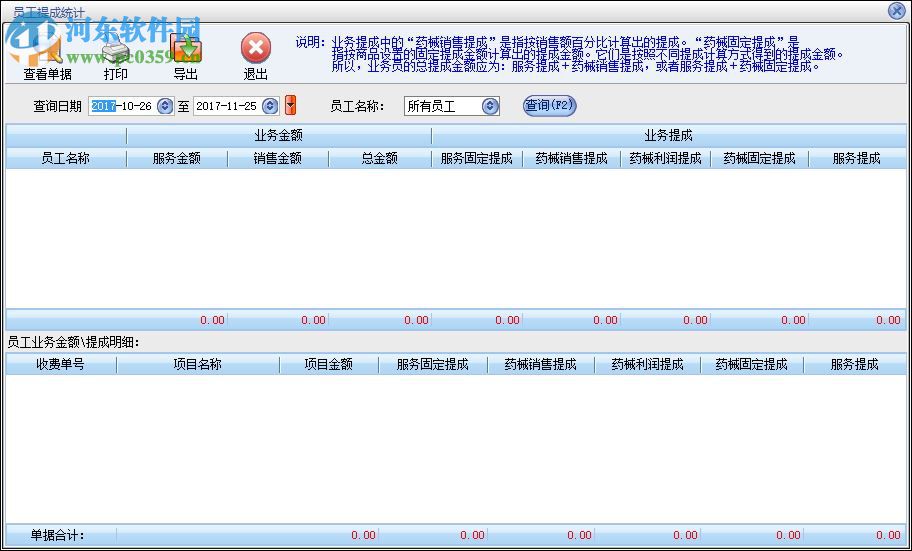Click the red 退出 exit icon
The height and width of the screenshot is (551, 912).
pos(256,48)
